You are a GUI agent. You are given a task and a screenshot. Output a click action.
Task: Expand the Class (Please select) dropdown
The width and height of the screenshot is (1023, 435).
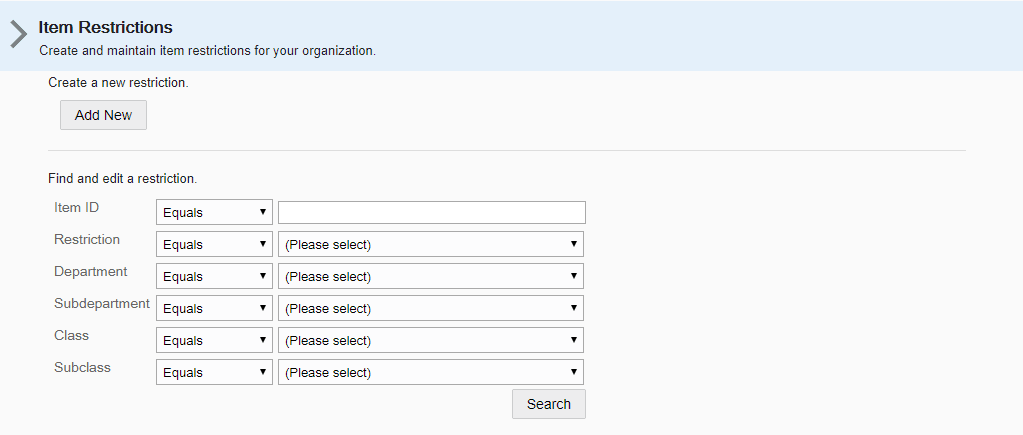pos(431,340)
